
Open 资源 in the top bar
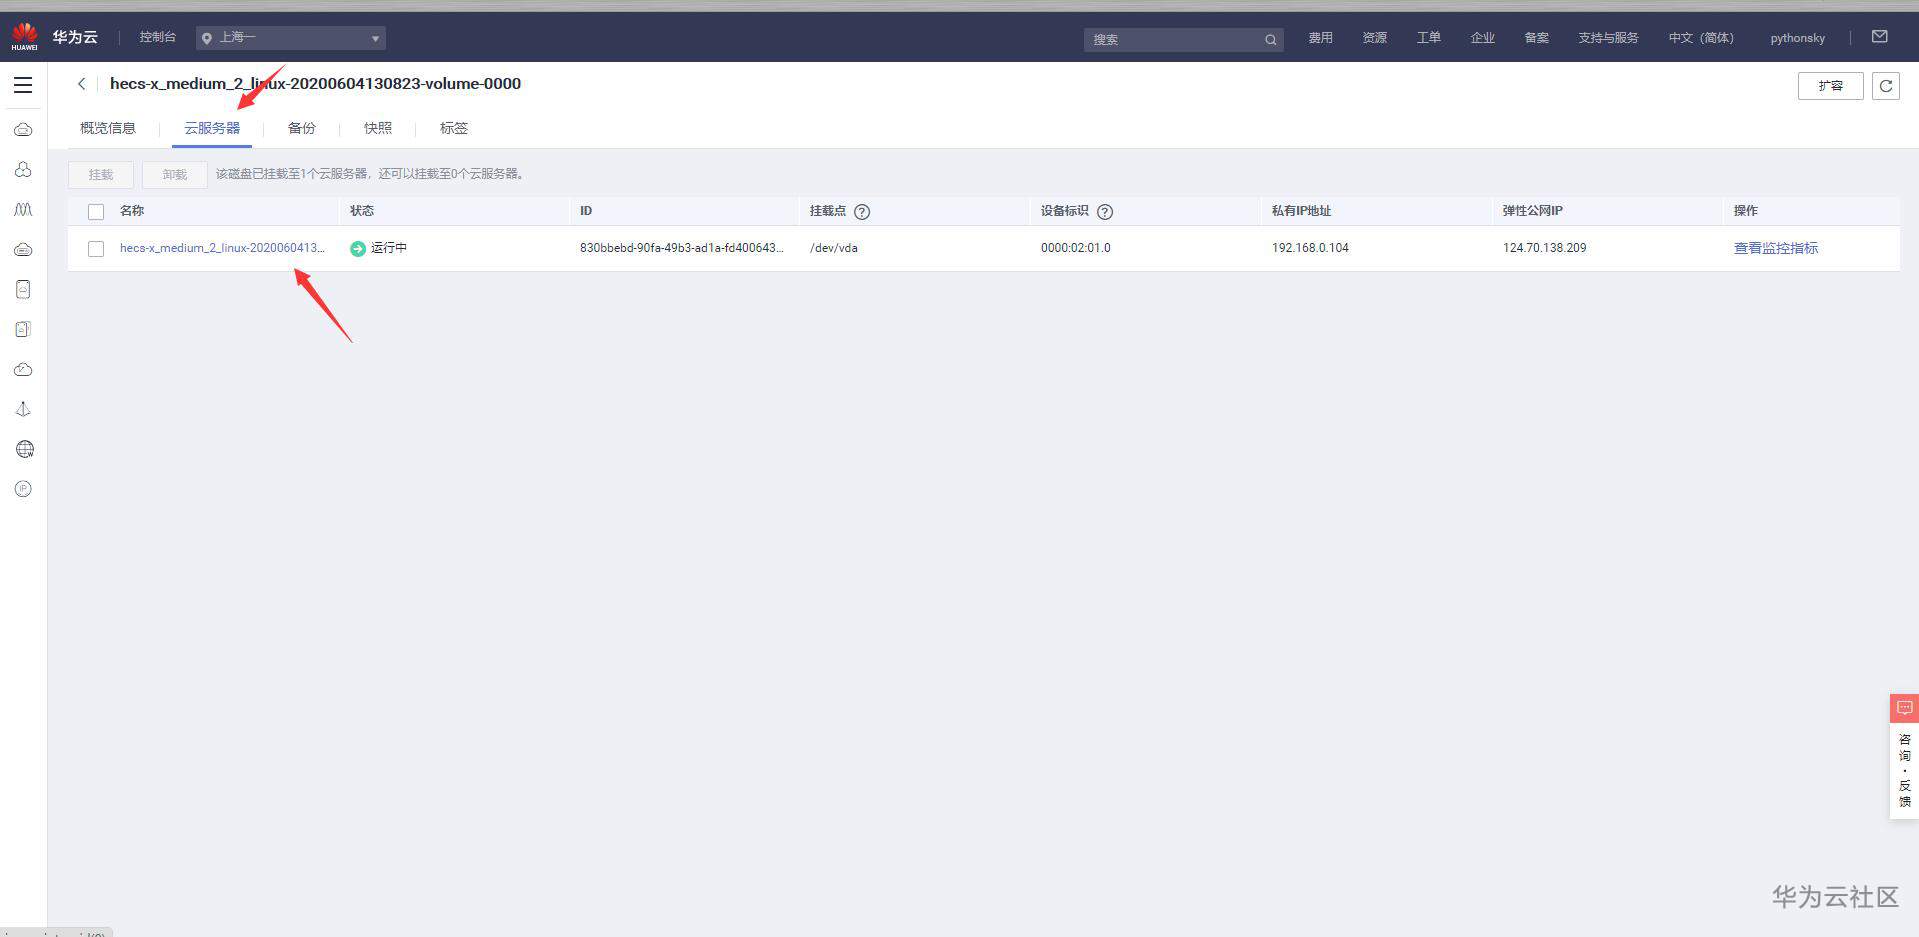tap(1375, 38)
